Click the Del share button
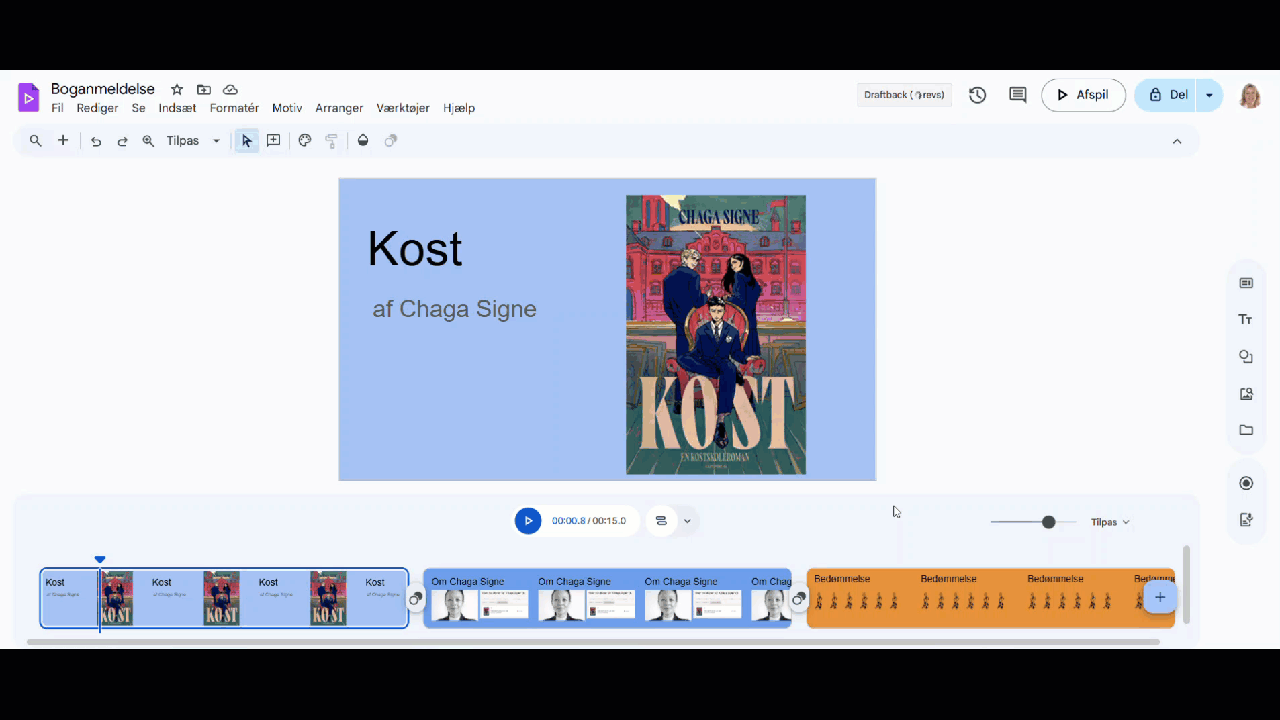The height and width of the screenshot is (720, 1280). click(1166, 95)
